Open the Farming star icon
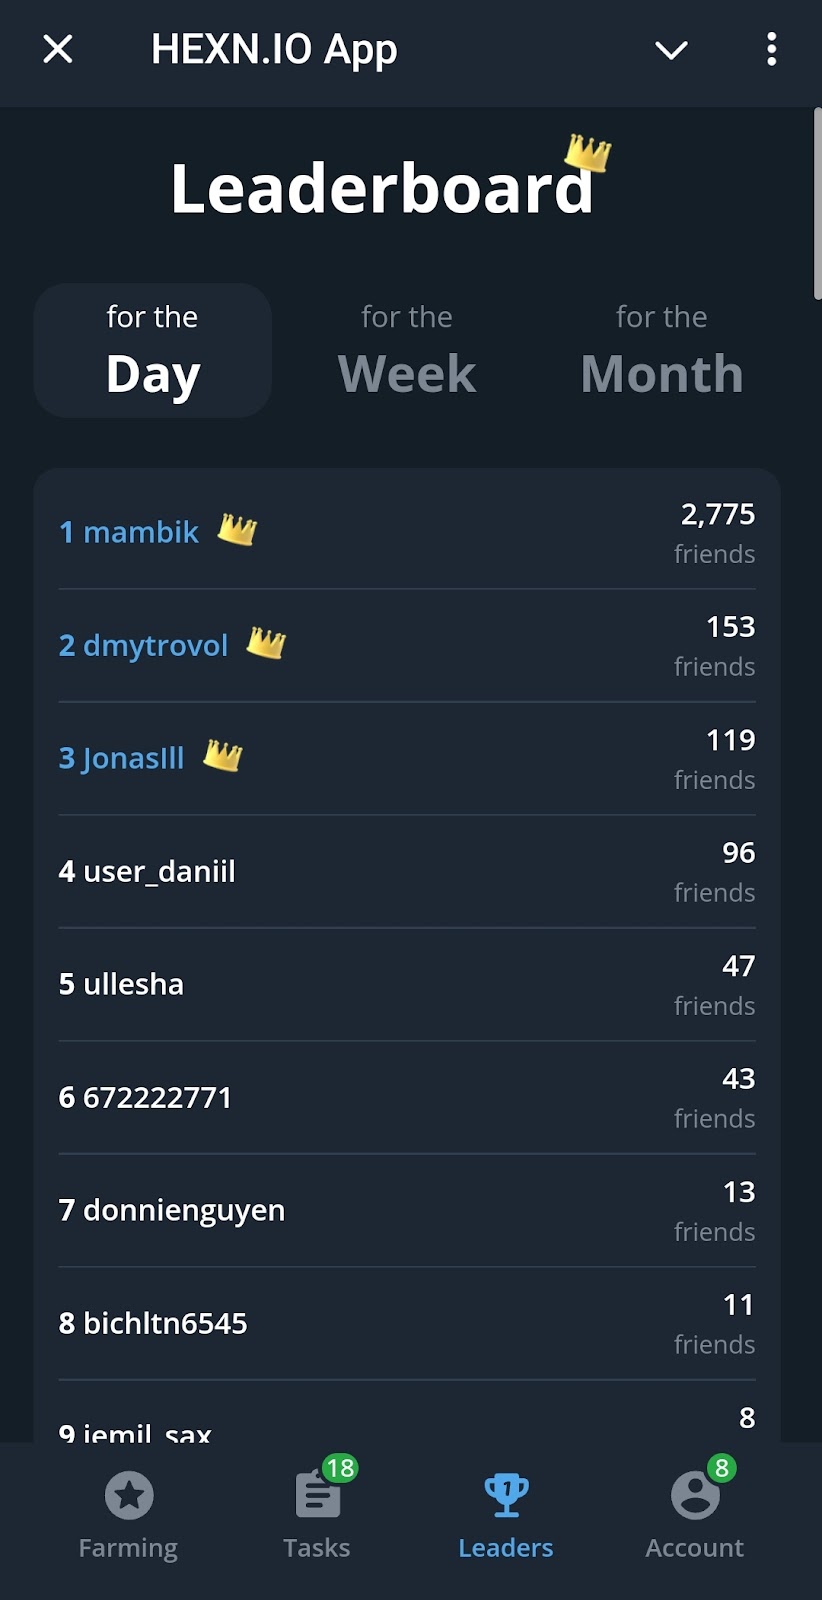The height and width of the screenshot is (1600, 822). click(129, 1496)
